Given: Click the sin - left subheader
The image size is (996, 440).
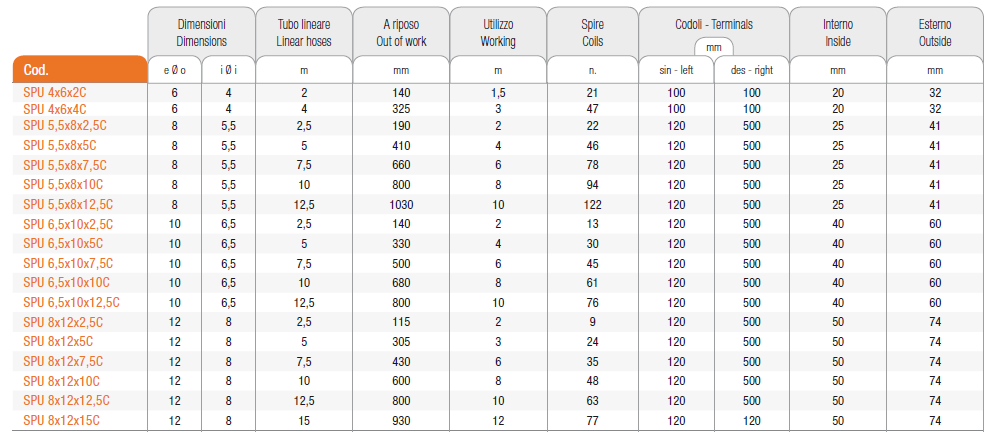Looking at the screenshot, I should pyautogui.click(x=676, y=71).
